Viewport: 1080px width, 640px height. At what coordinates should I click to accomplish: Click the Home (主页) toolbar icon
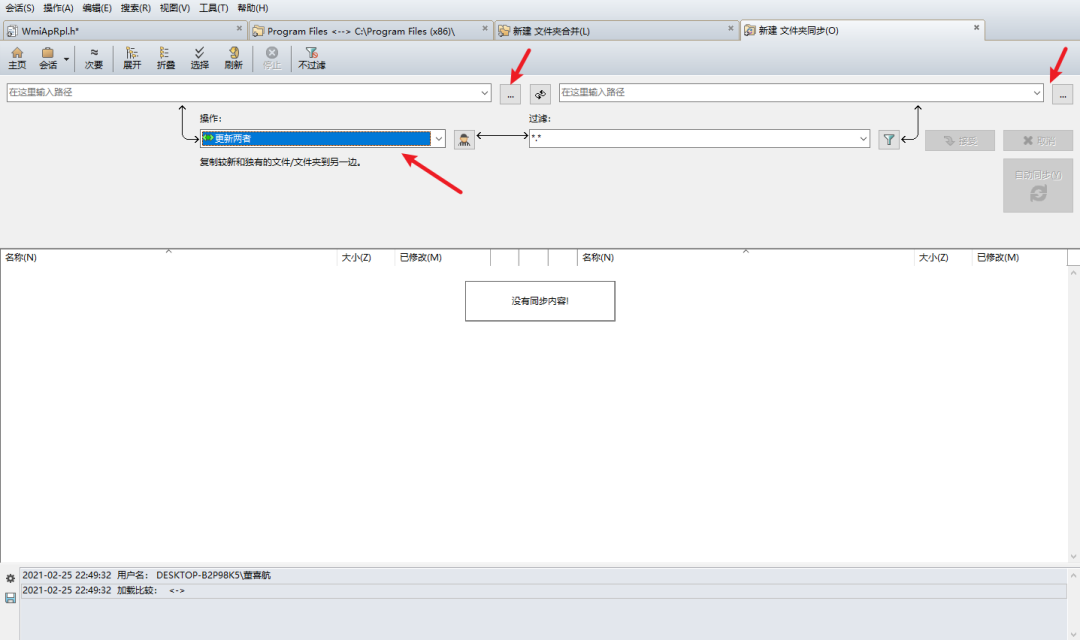pos(17,58)
